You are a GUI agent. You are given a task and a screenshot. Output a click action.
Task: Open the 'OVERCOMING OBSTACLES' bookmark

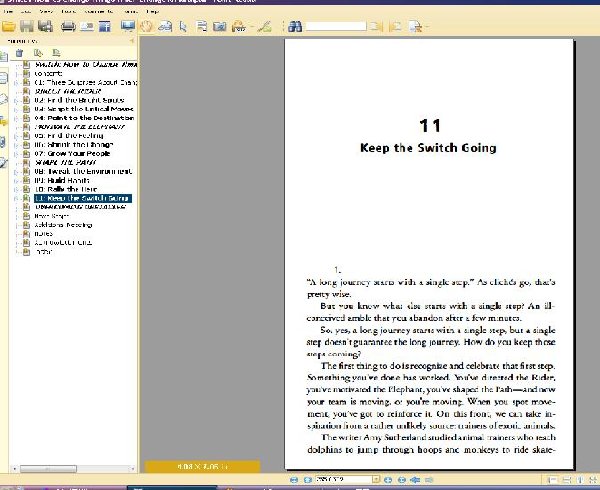pos(80,207)
